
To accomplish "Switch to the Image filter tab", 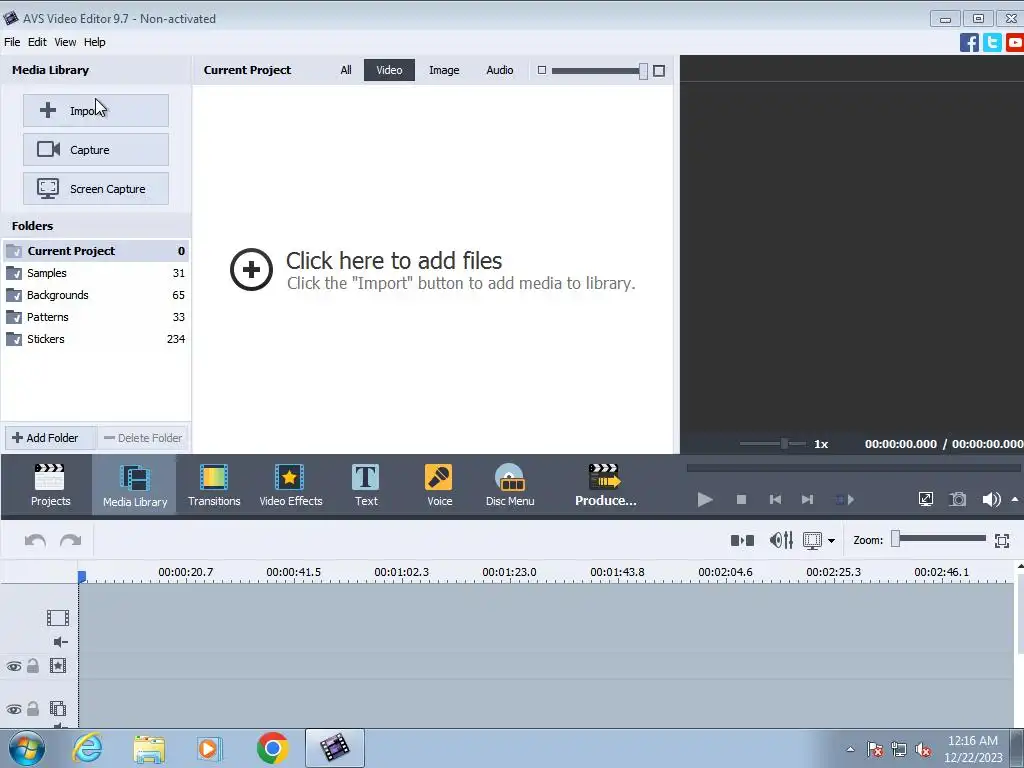I will click(x=444, y=70).
